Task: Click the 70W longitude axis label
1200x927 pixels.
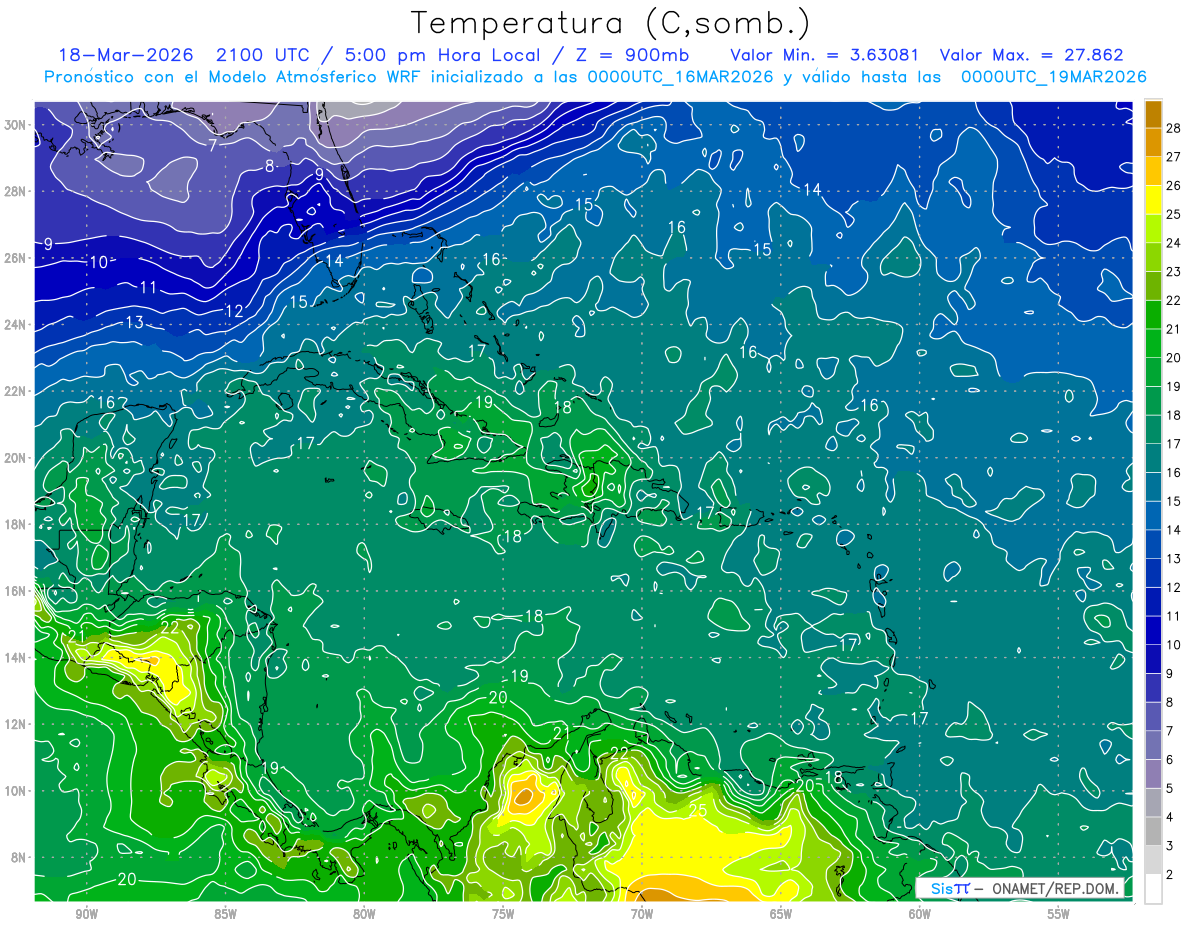Action: click(642, 914)
